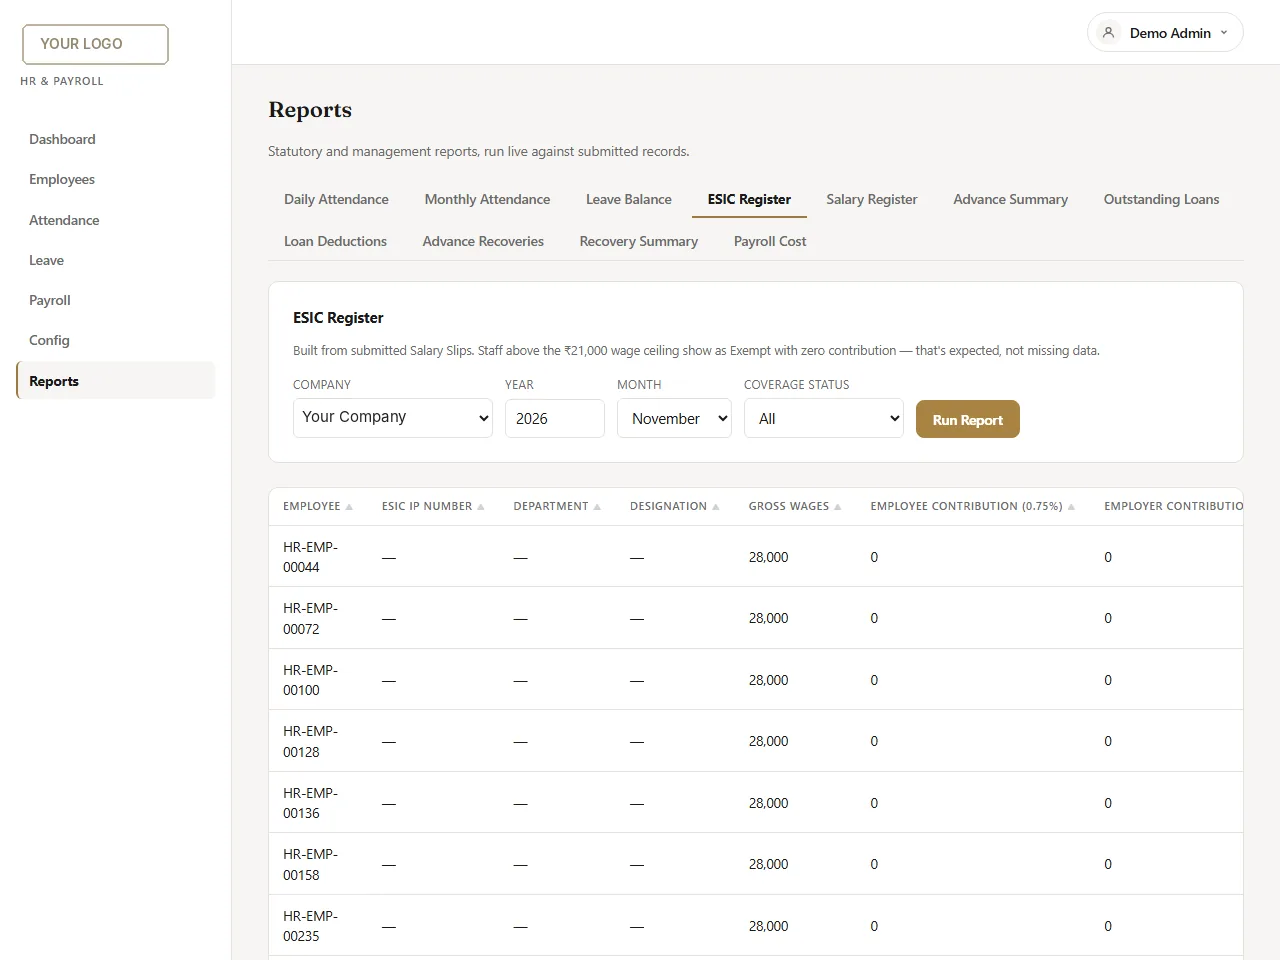
Task: Open the Payroll Cost tab
Action: (x=770, y=241)
